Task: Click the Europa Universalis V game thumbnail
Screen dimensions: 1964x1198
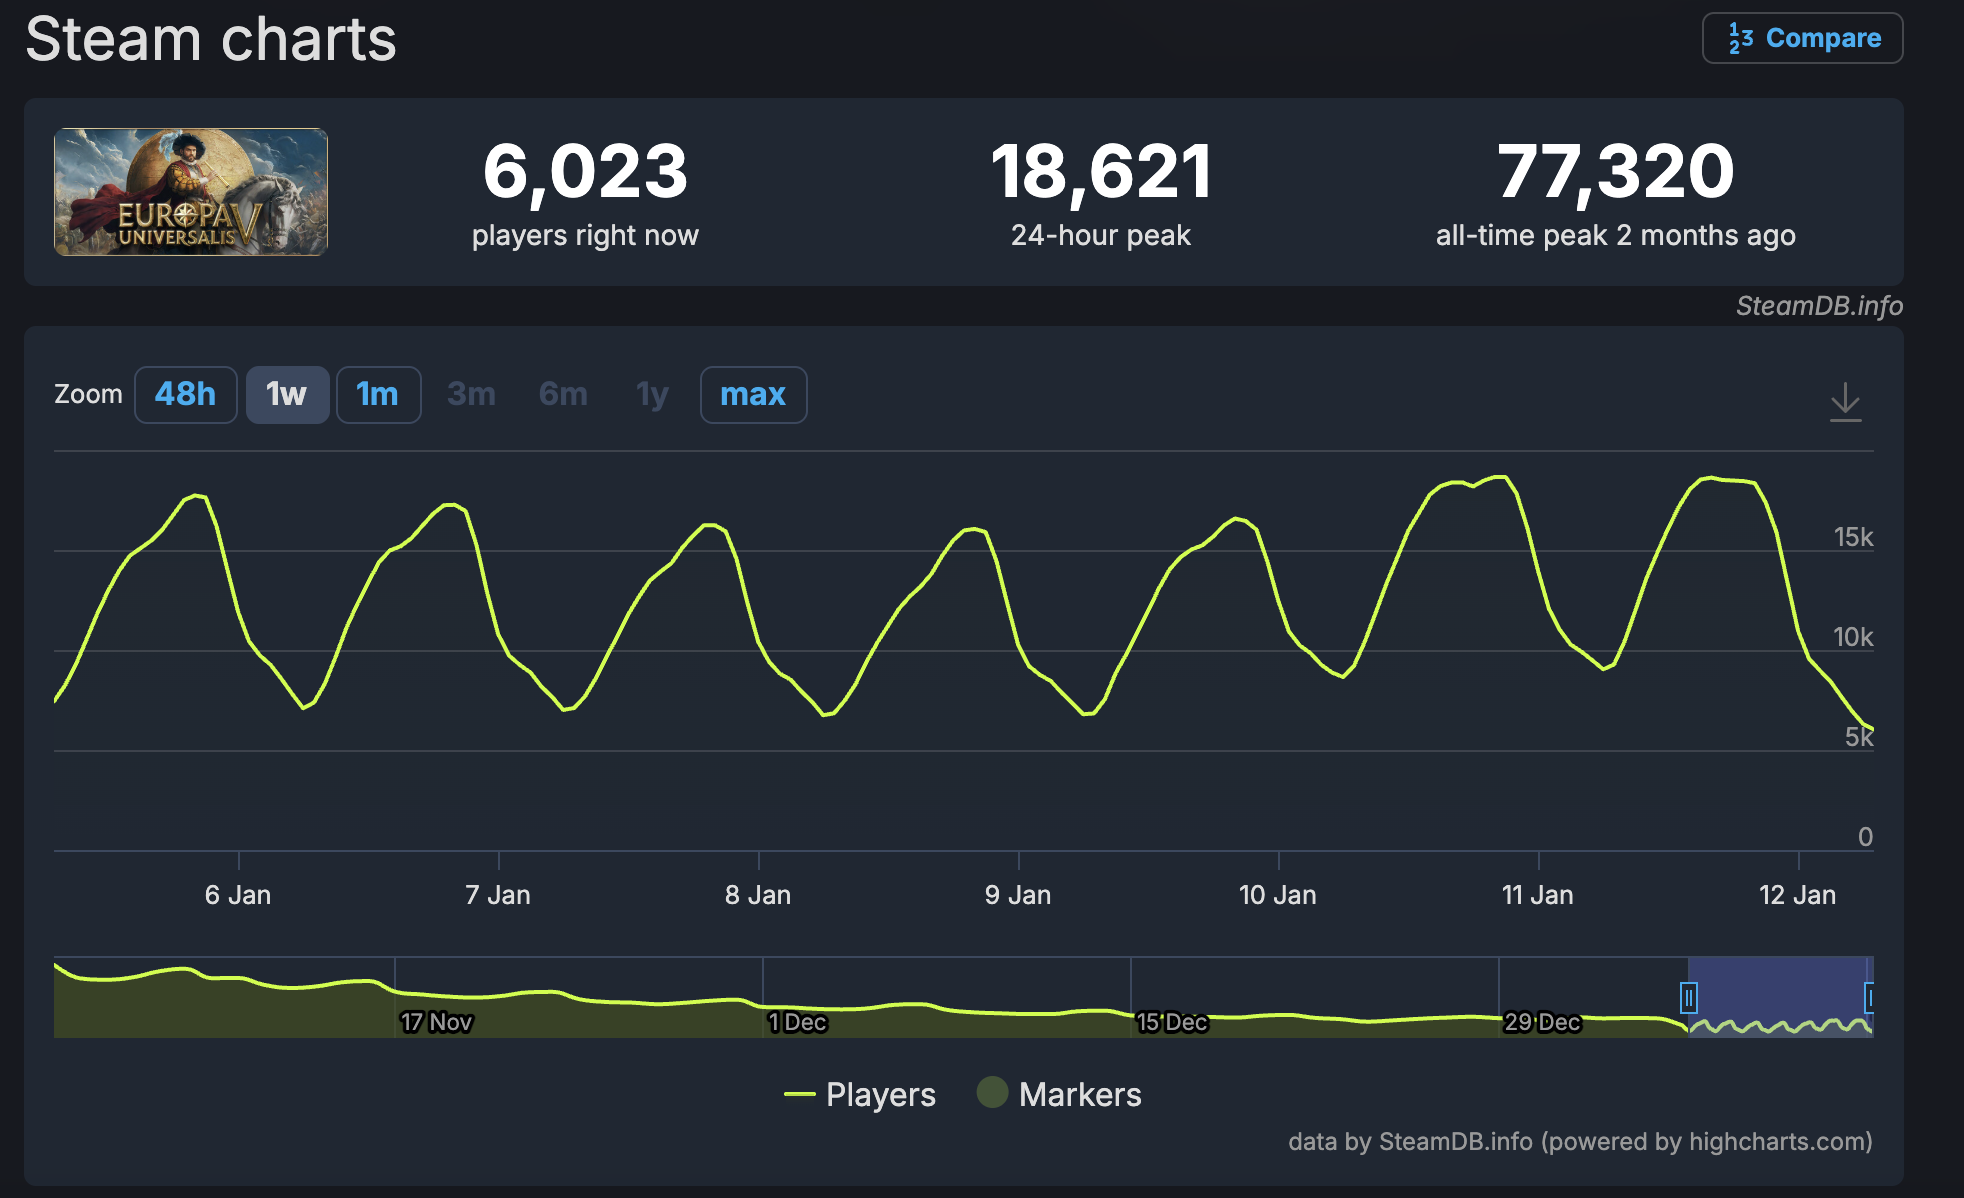Action: click(x=191, y=192)
